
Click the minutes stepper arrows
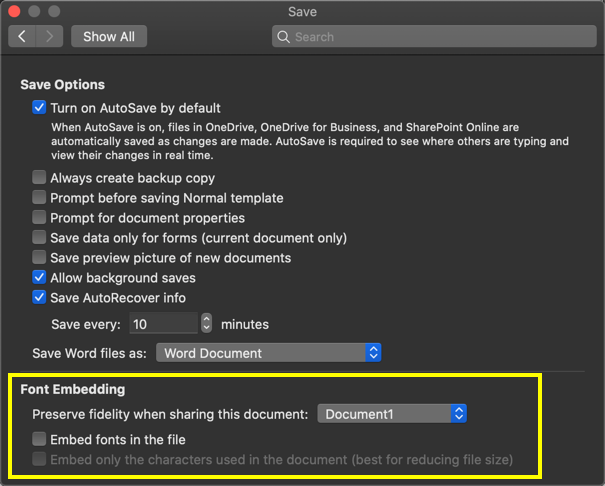[x=207, y=324]
